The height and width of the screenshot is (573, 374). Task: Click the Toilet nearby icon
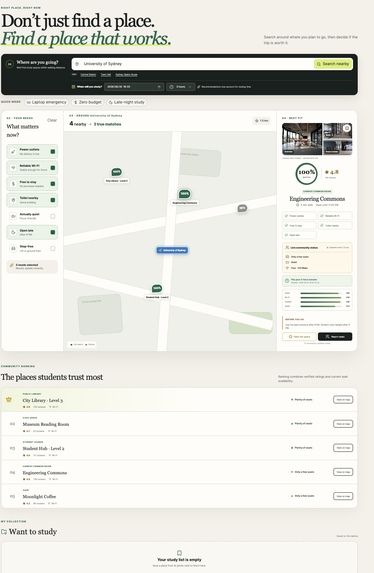point(13,200)
